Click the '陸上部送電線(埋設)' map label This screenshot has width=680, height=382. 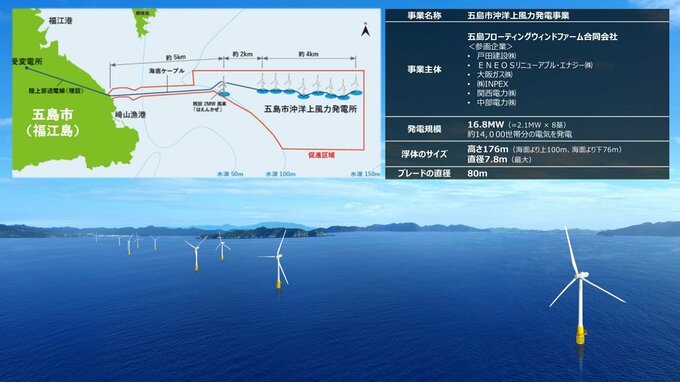[56, 91]
